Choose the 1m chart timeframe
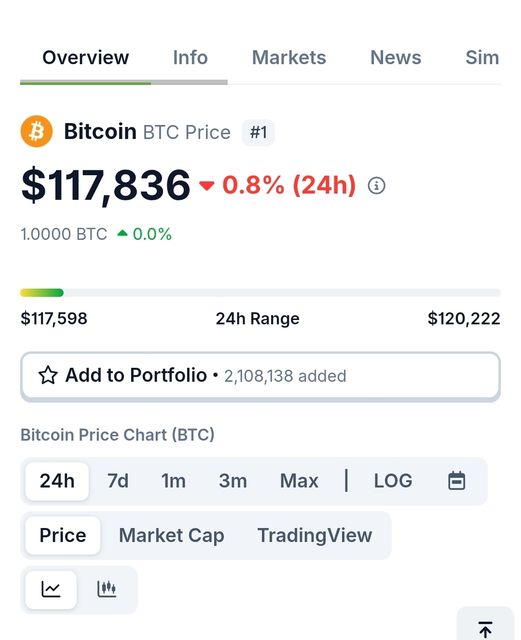The width and height of the screenshot is (521, 640). click(173, 481)
